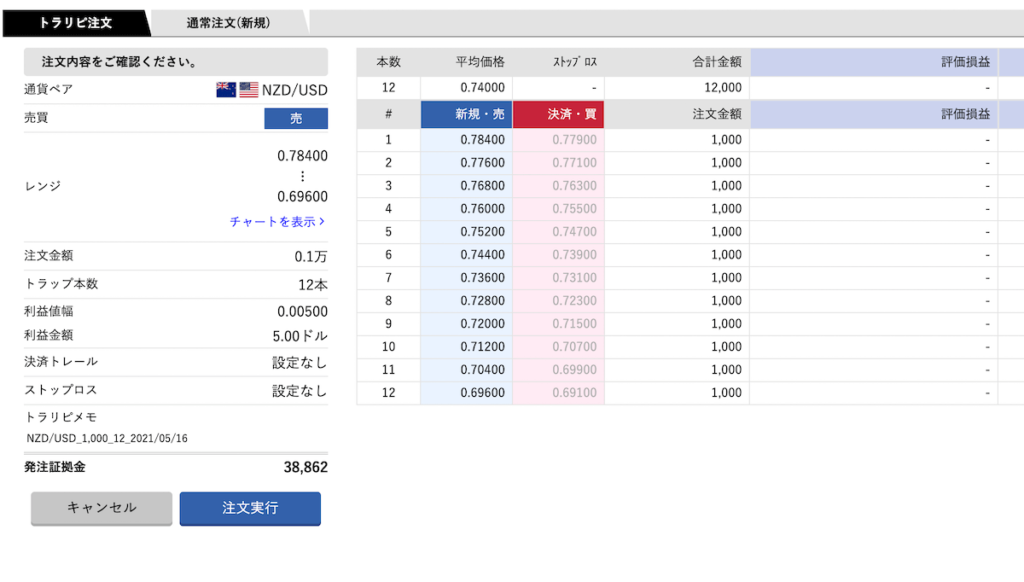Click buy price 0.77100 in row 2
The height and width of the screenshot is (582, 1024).
(x=574, y=163)
